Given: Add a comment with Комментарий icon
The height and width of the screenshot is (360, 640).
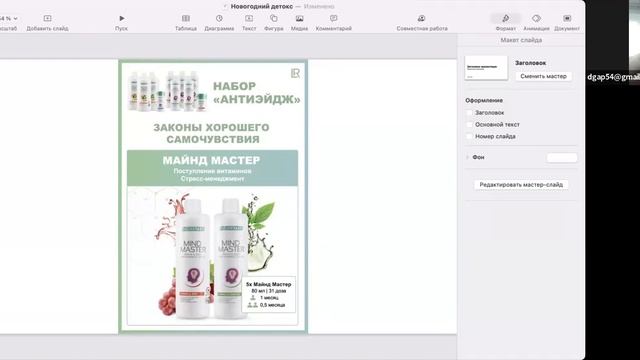Looking at the screenshot, I should click(333, 18).
